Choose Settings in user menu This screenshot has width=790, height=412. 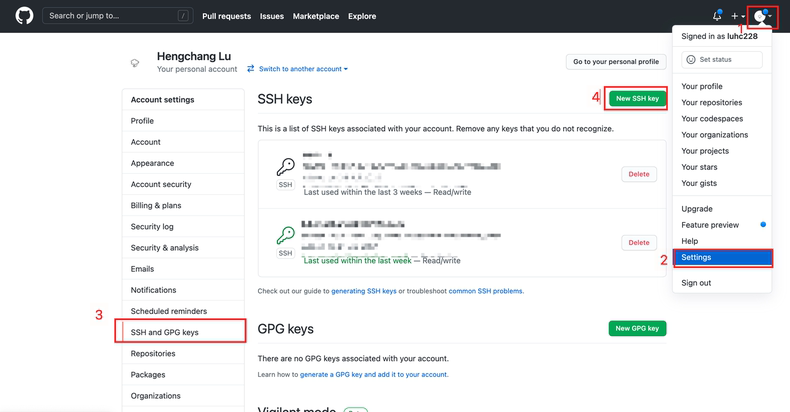[x=722, y=257]
